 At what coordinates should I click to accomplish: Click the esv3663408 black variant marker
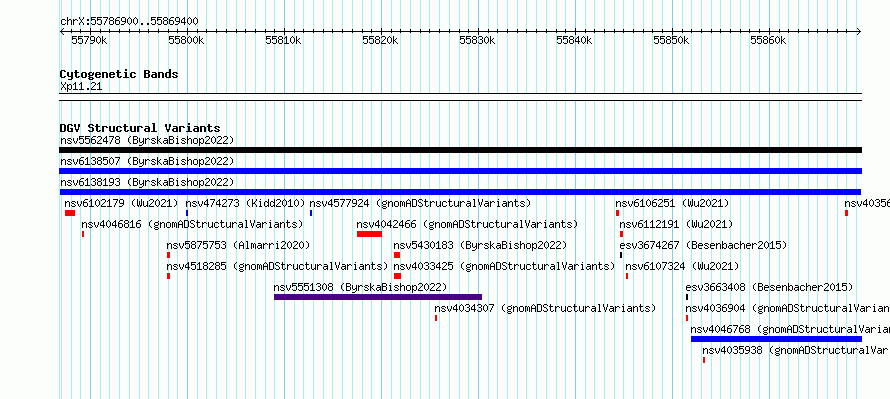click(x=687, y=297)
